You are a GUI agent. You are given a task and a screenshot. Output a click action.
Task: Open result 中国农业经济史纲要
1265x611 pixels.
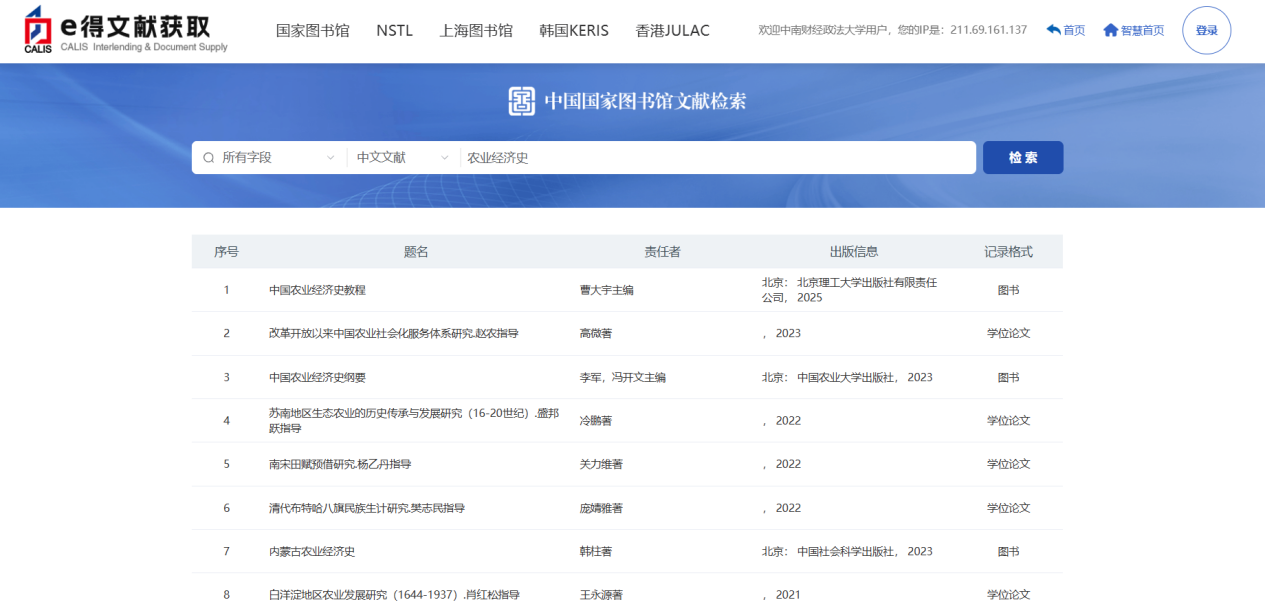317,377
